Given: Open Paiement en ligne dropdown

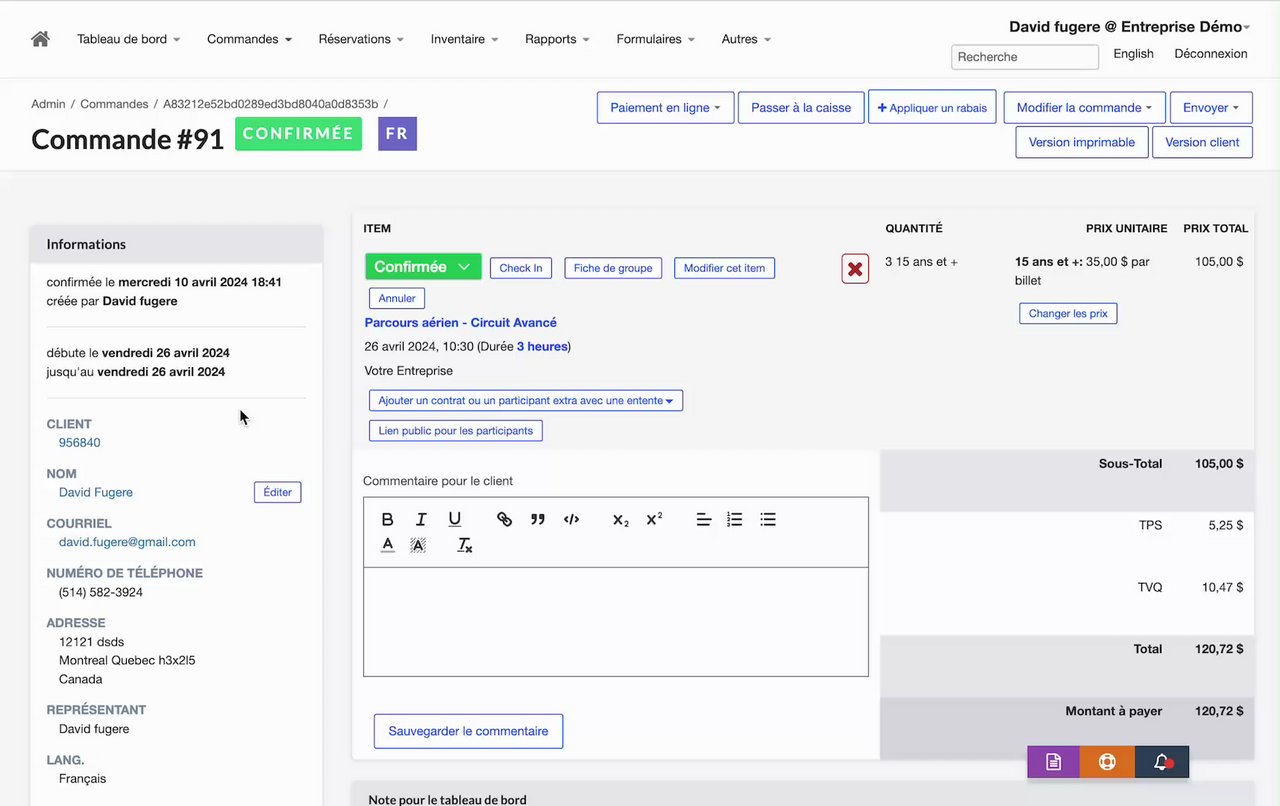Looking at the screenshot, I should (x=666, y=108).
